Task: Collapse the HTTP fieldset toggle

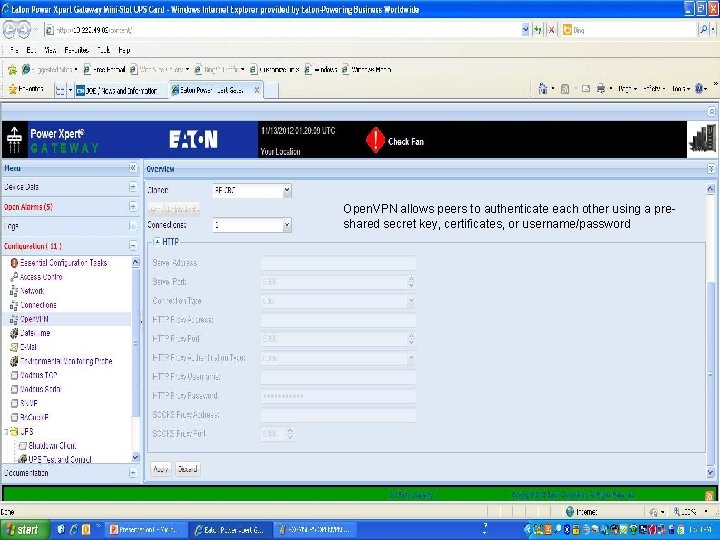Action: click(x=157, y=242)
